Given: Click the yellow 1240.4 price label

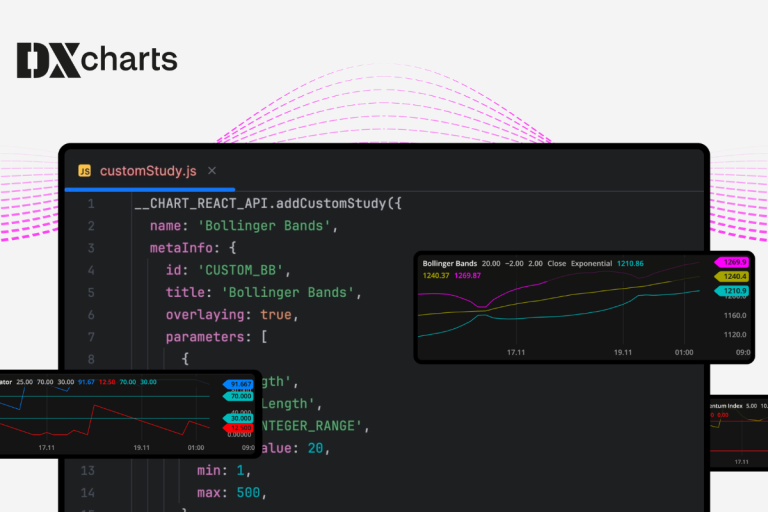Looking at the screenshot, I should click(x=732, y=277).
